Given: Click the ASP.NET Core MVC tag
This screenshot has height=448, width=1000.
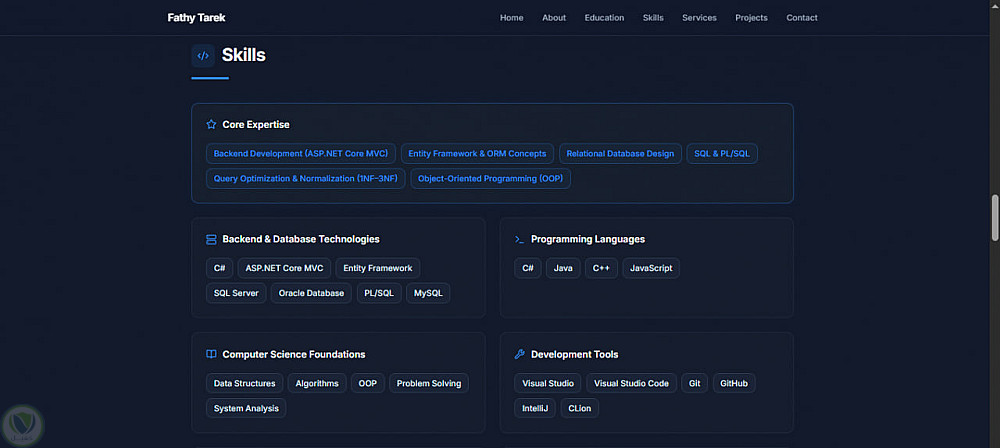Looking at the screenshot, I should point(284,268).
